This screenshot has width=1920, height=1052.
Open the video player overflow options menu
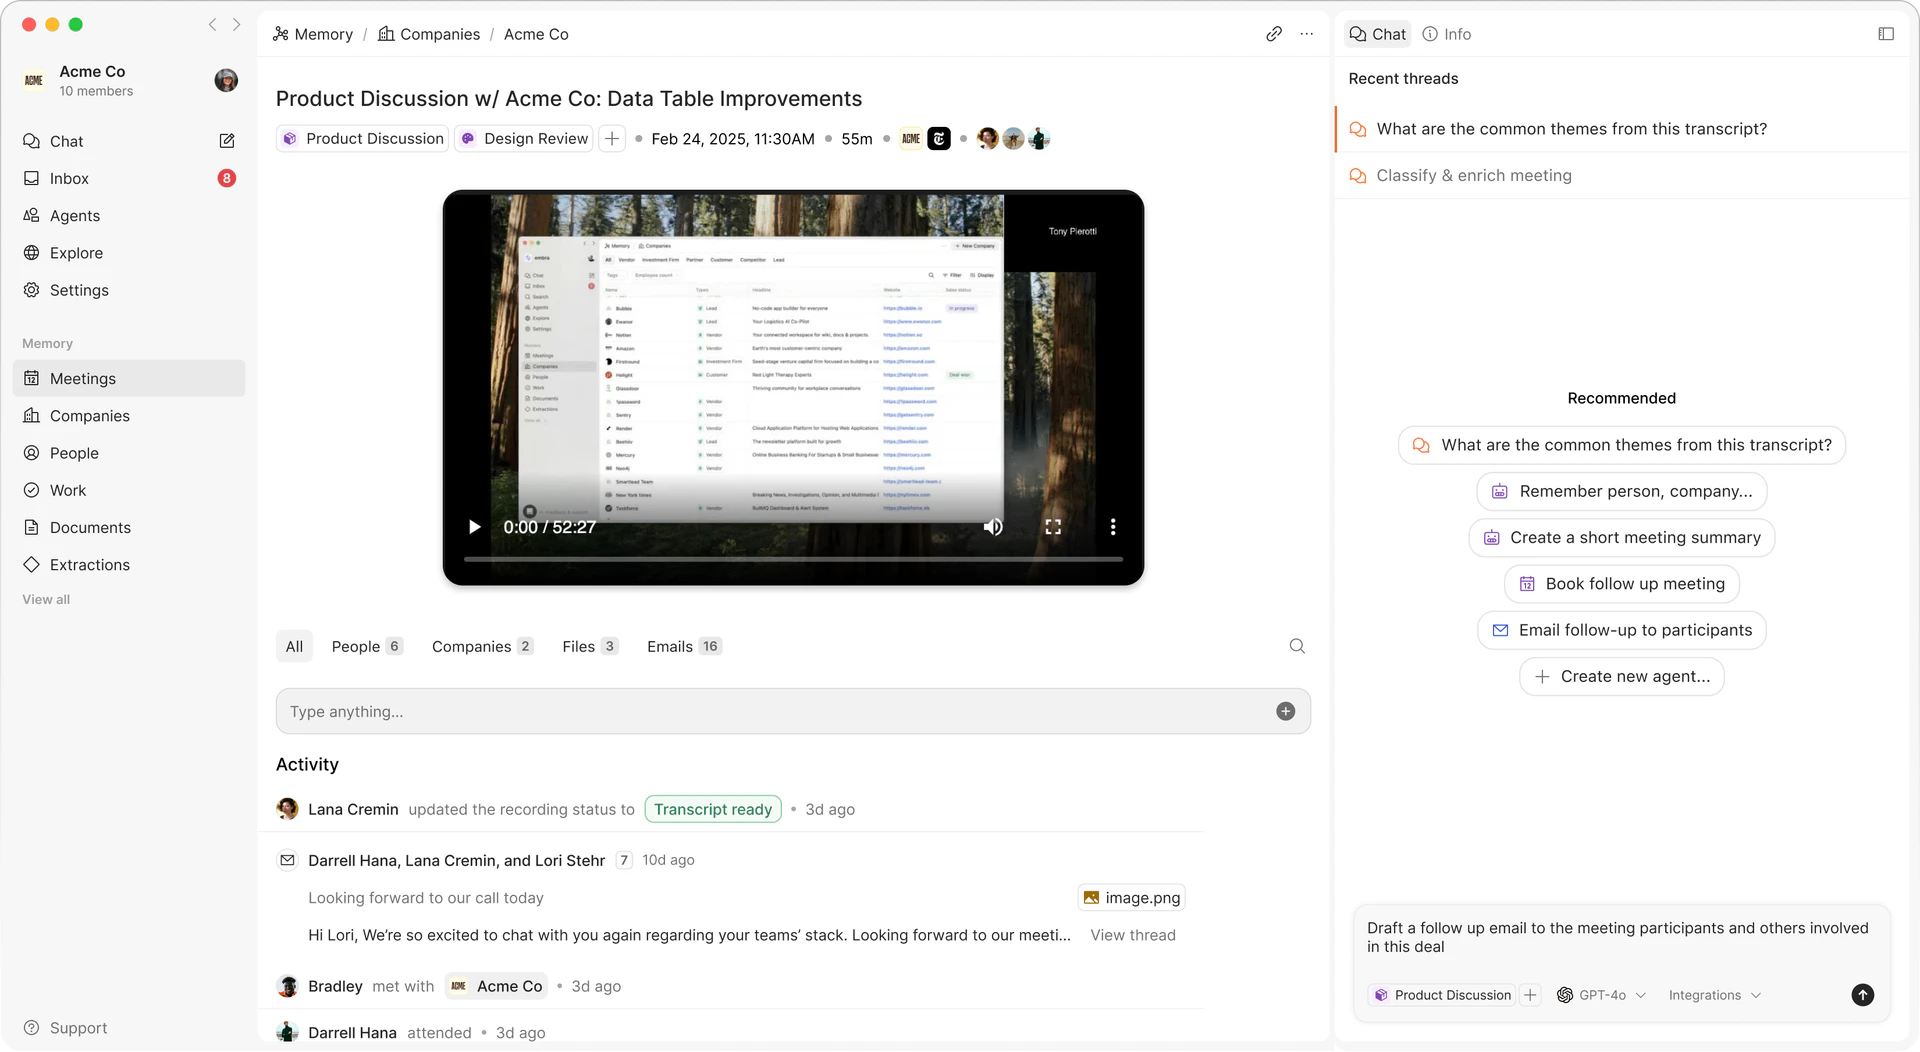(1113, 527)
